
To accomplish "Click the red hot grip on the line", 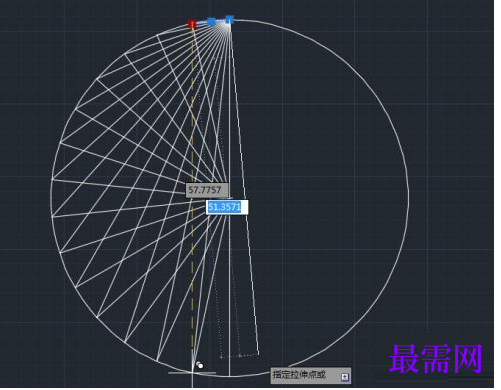I will click(191, 24).
